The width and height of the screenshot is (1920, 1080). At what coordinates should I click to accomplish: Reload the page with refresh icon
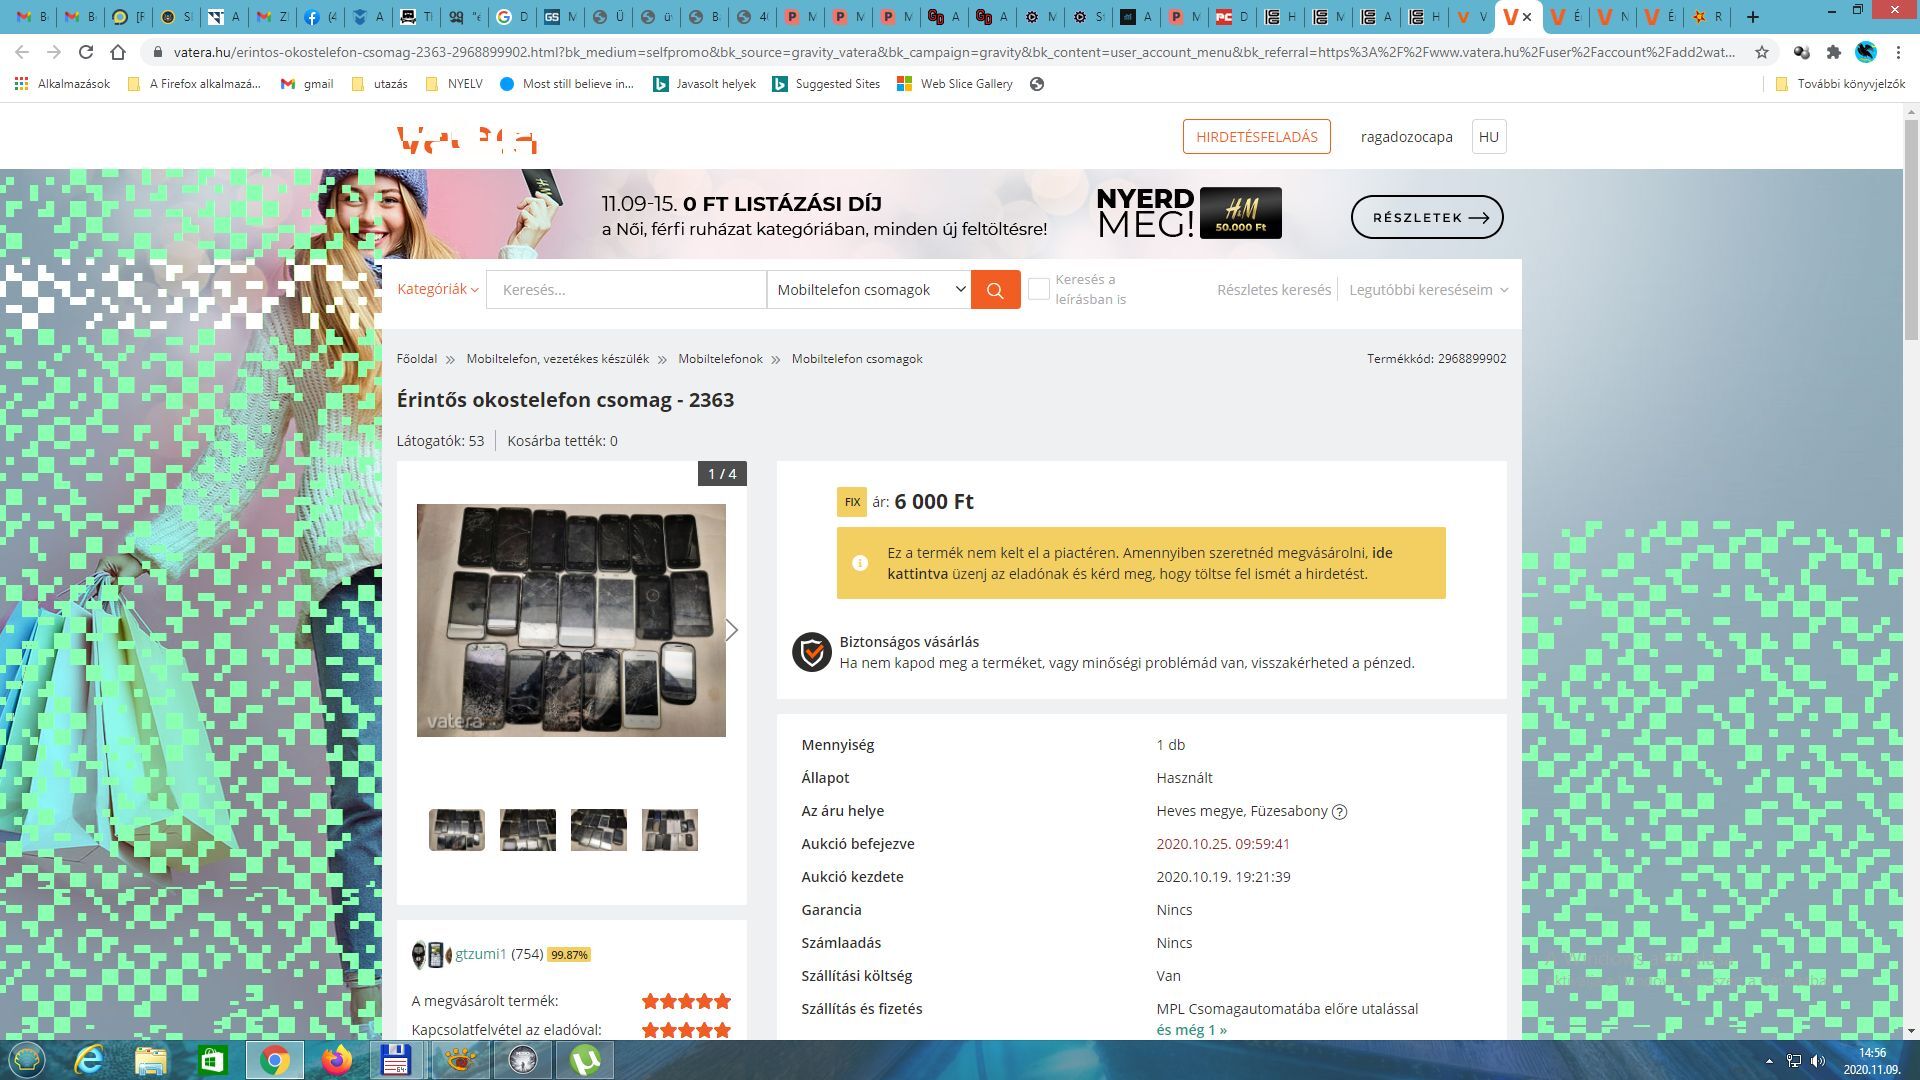tap(86, 52)
